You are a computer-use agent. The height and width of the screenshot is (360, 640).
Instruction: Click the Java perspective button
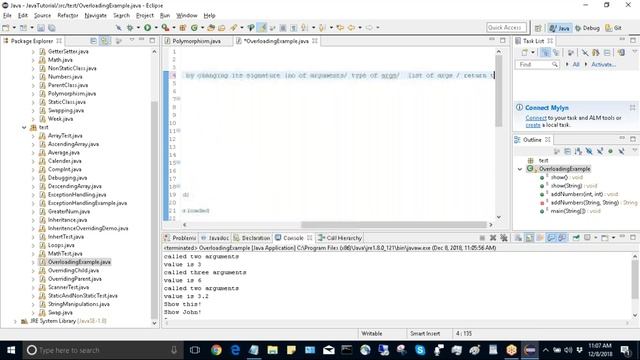560,28
